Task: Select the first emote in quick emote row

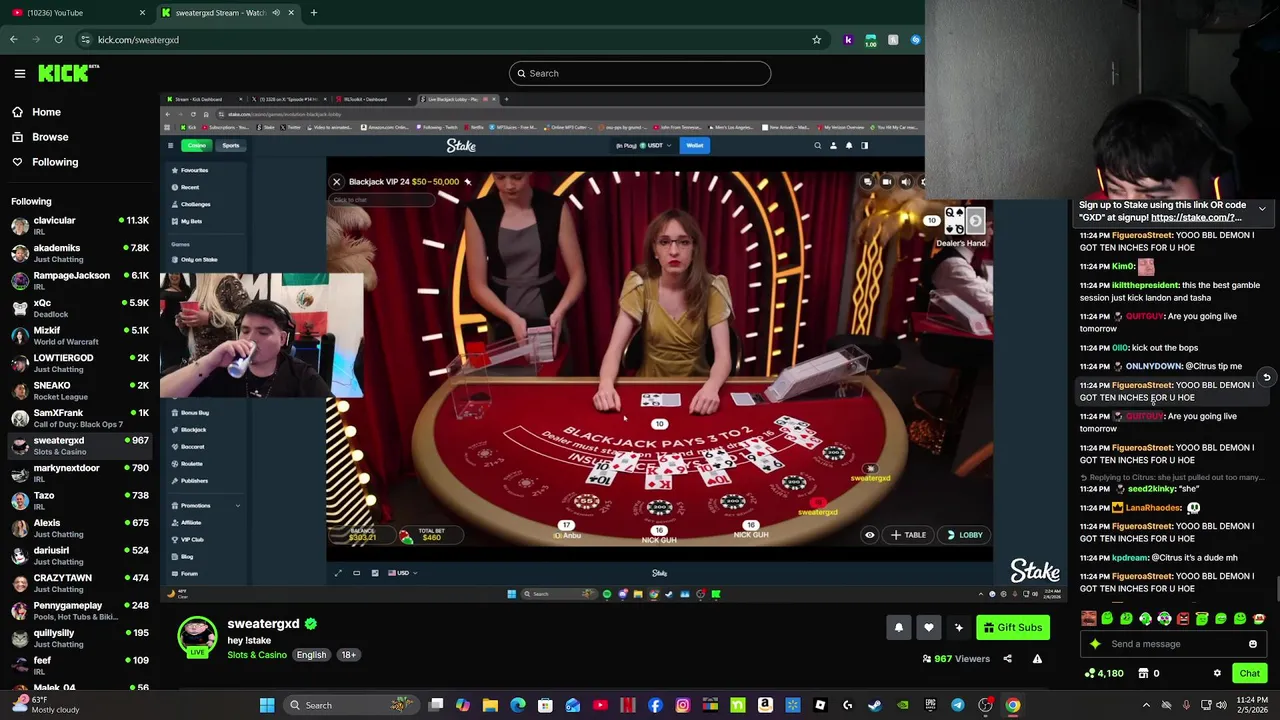Action: (x=1089, y=619)
